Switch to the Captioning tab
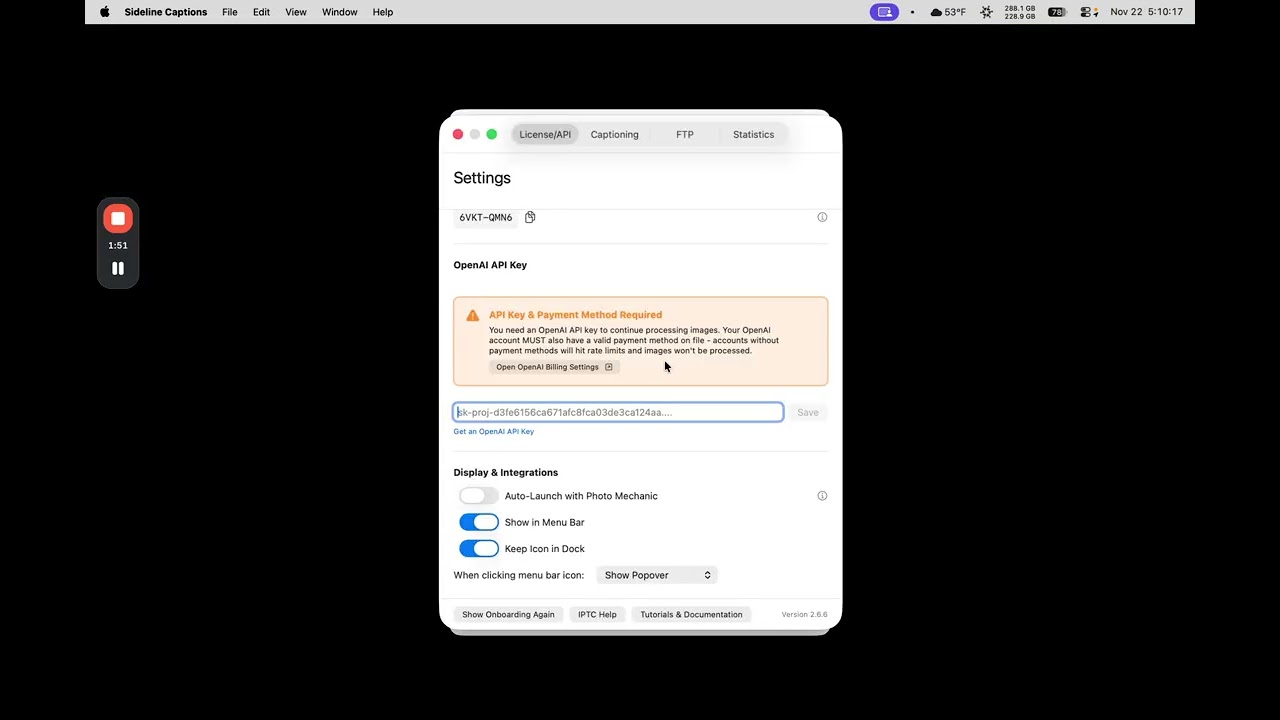 614,134
